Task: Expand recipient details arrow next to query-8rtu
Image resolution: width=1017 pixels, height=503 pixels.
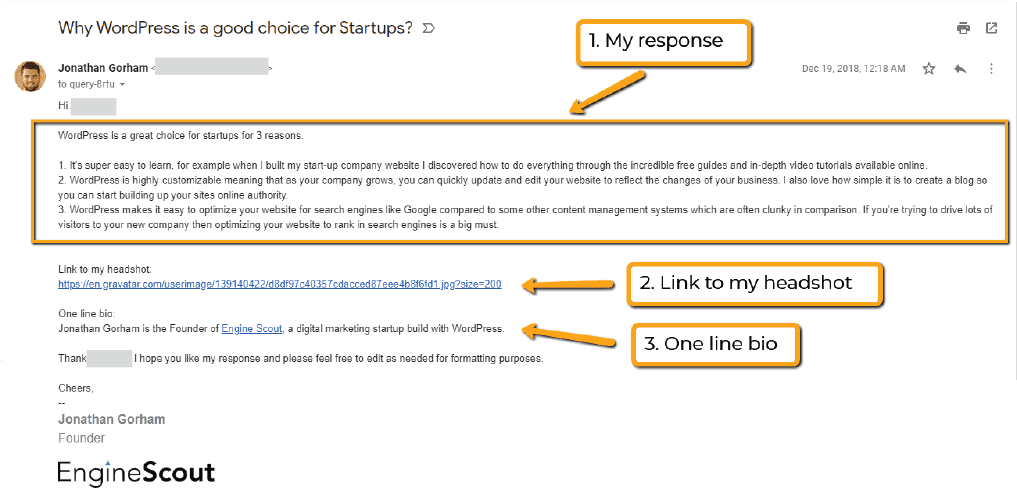Action: click(x=124, y=85)
